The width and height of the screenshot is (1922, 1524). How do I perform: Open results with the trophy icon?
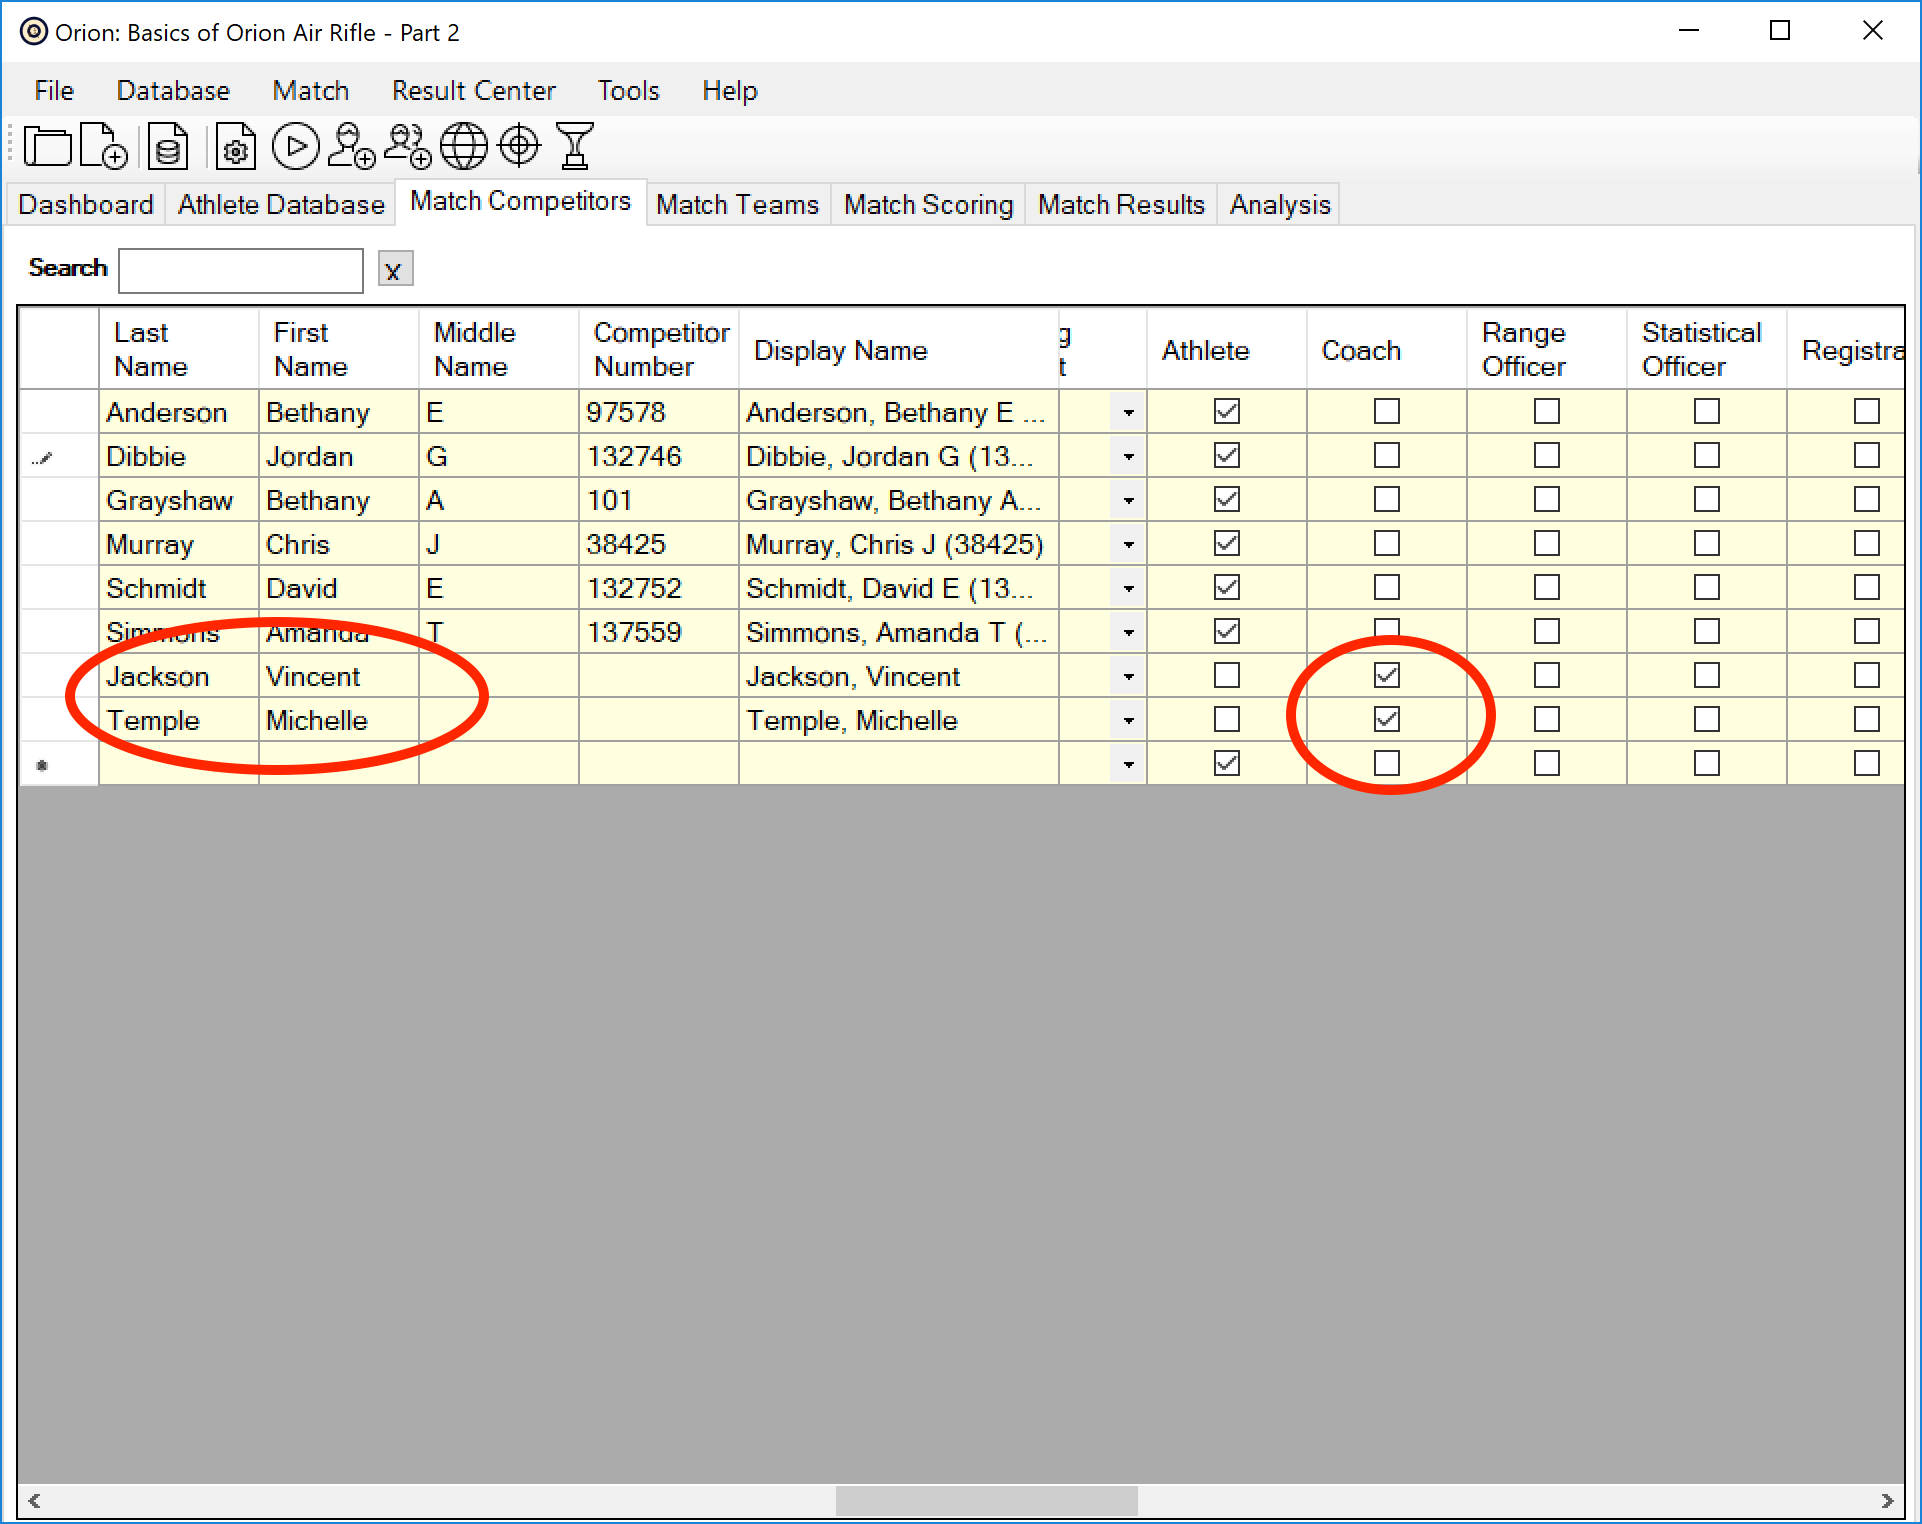575,146
